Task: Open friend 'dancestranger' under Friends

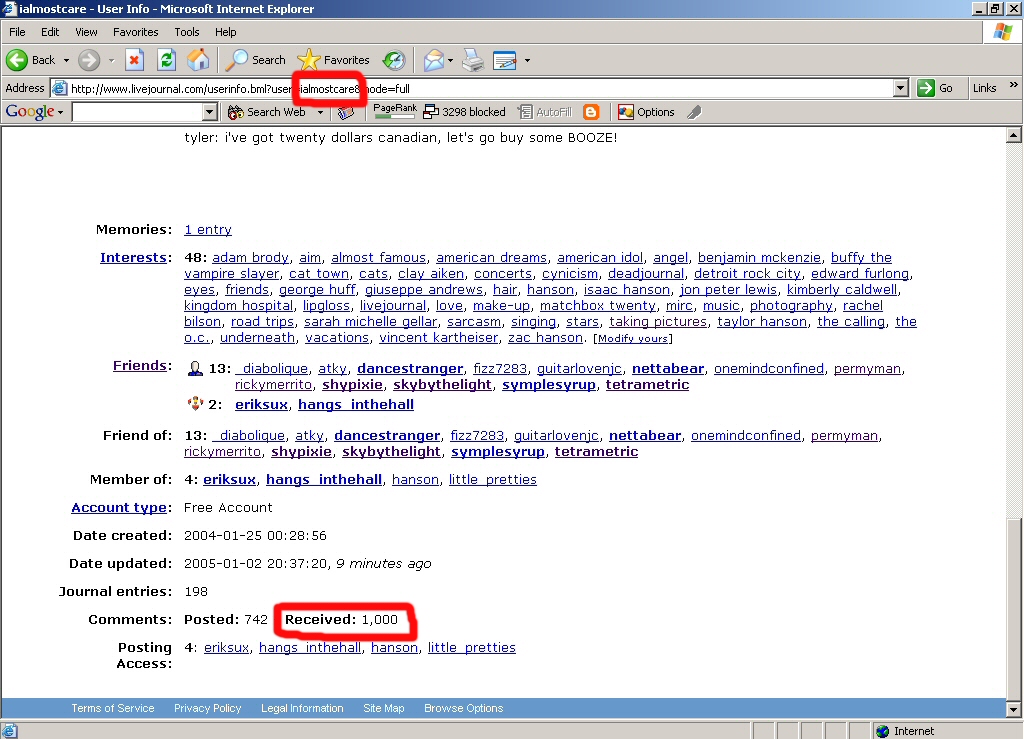Action: (x=410, y=368)
